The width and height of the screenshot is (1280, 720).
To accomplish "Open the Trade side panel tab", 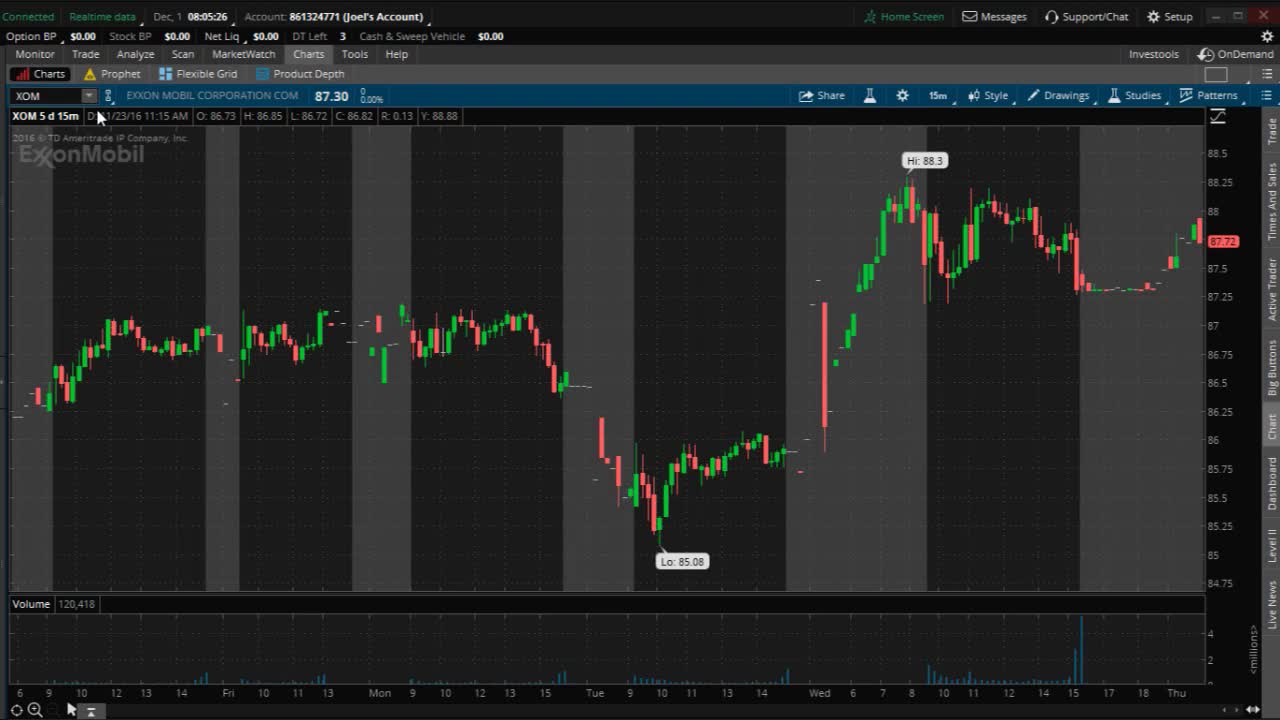I will click(1272, 131).
